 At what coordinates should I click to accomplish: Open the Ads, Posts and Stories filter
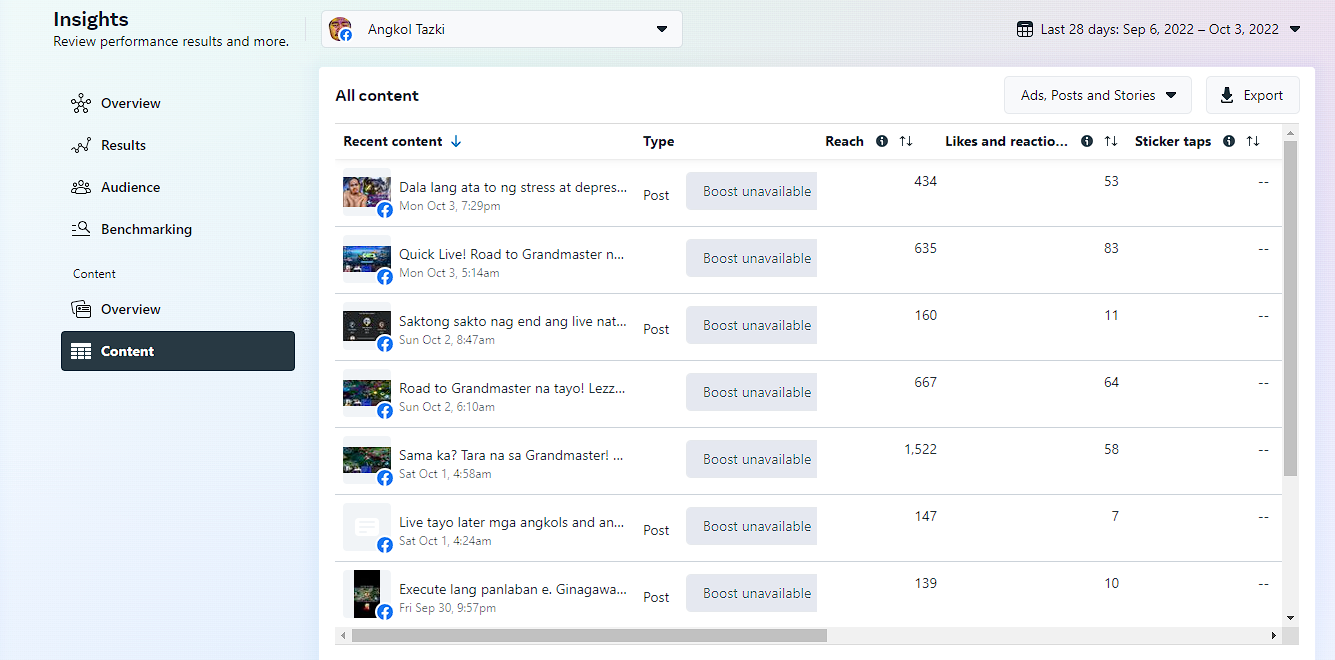click(x=1097, y=95)
